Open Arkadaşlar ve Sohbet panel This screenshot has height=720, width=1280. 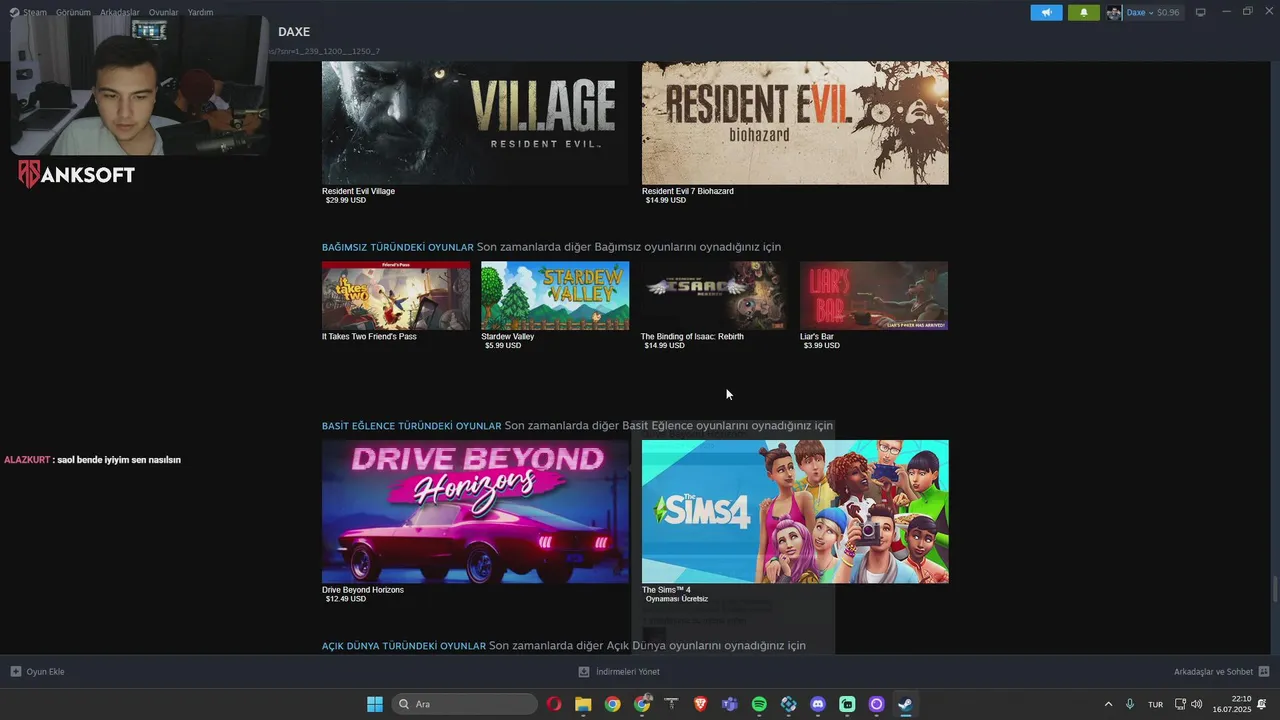pos(1221,672)
